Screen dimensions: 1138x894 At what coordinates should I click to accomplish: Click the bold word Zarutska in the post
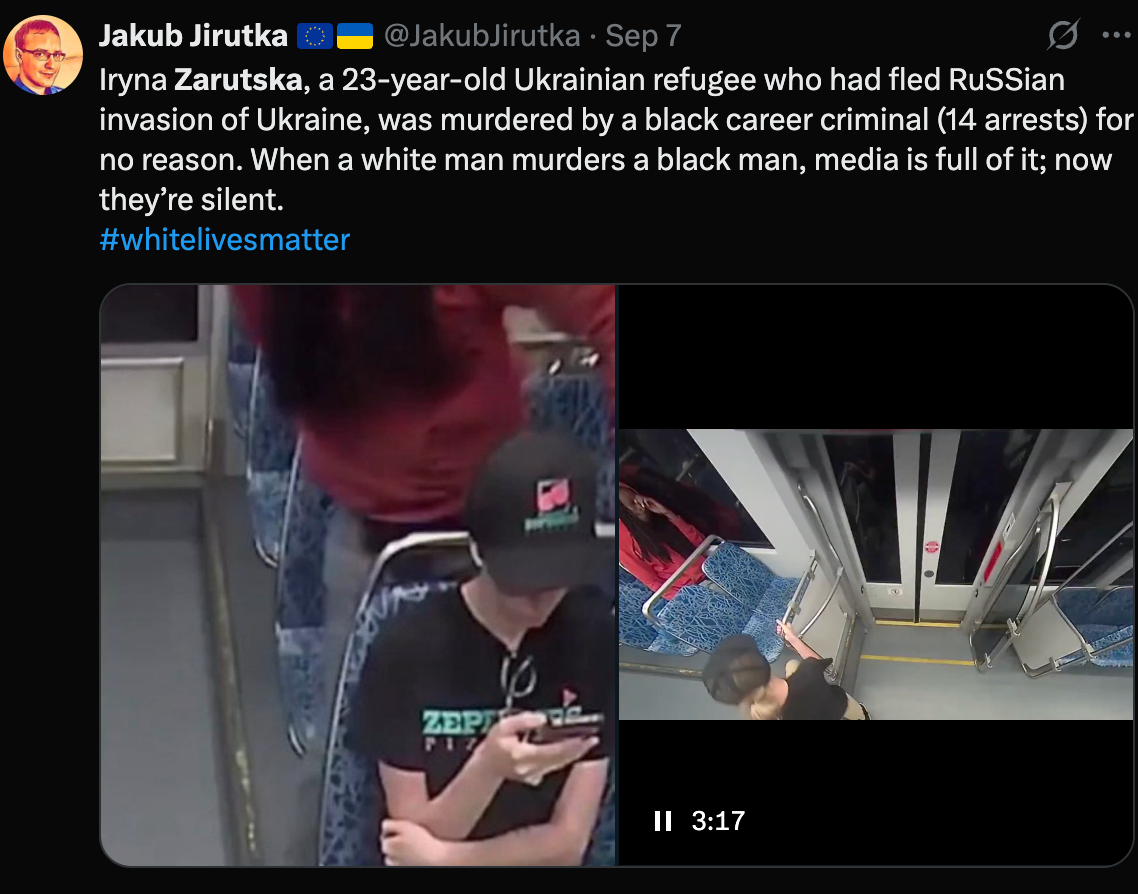(x=238, y=80)
